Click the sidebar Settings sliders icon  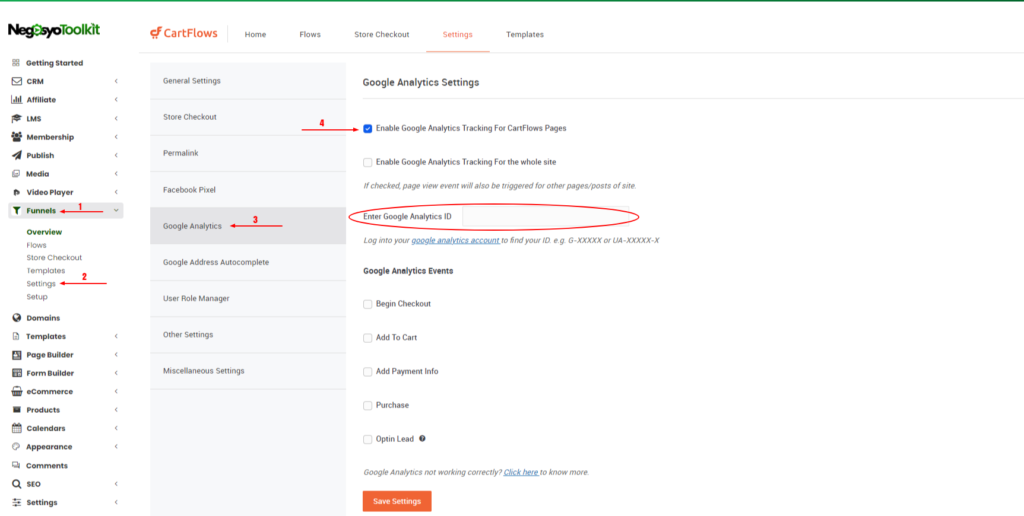(x=17, y=502)
